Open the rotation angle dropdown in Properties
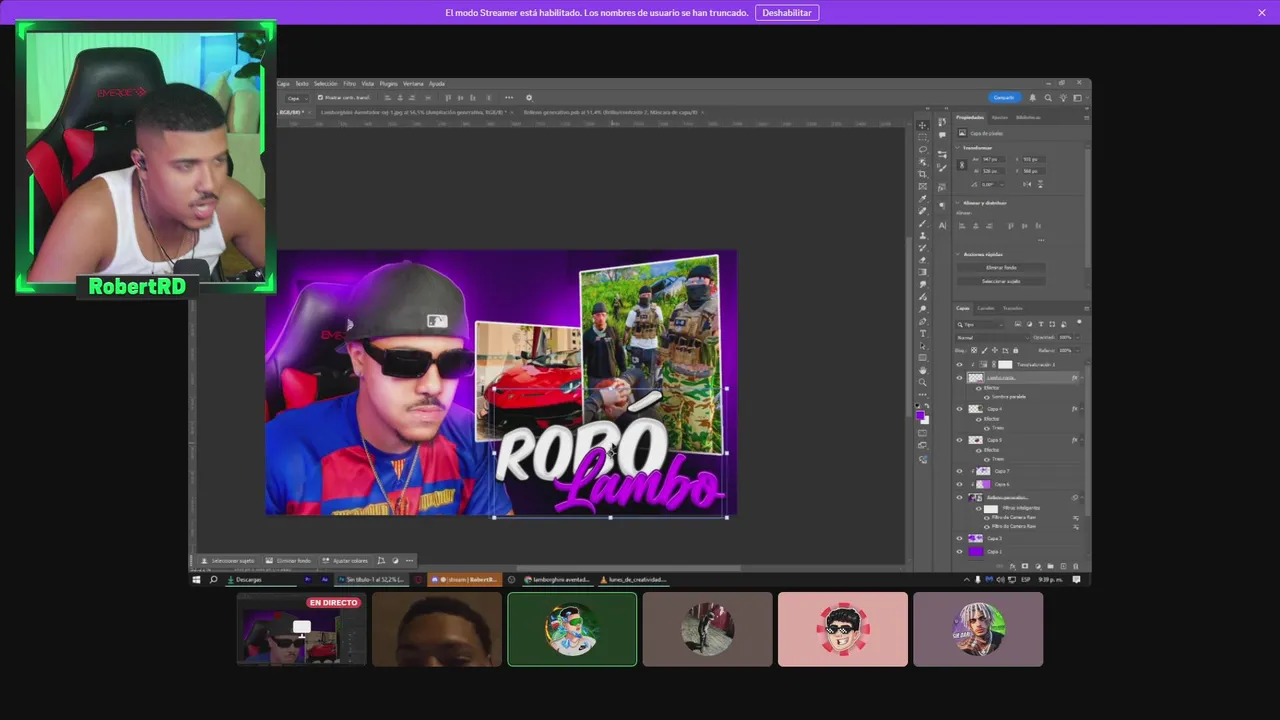Viewport: 1280px width, 720px height. tap(1002, 184)
